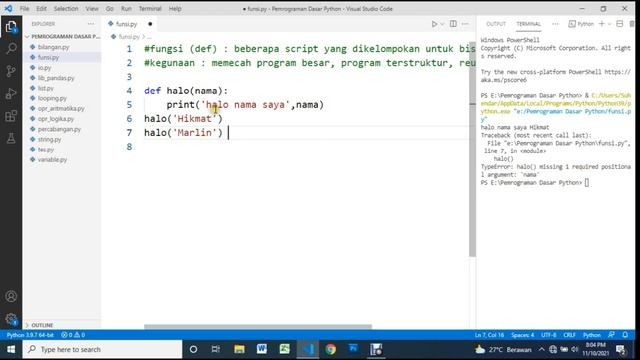
Task: Open opr_aritmatika.py in the explorer
Action: pyautogui.click(x=62, y=109)
